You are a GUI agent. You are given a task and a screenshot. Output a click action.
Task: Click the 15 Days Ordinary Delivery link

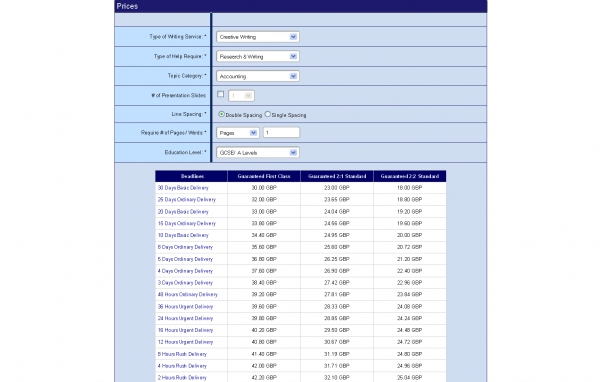pos(187,224)
